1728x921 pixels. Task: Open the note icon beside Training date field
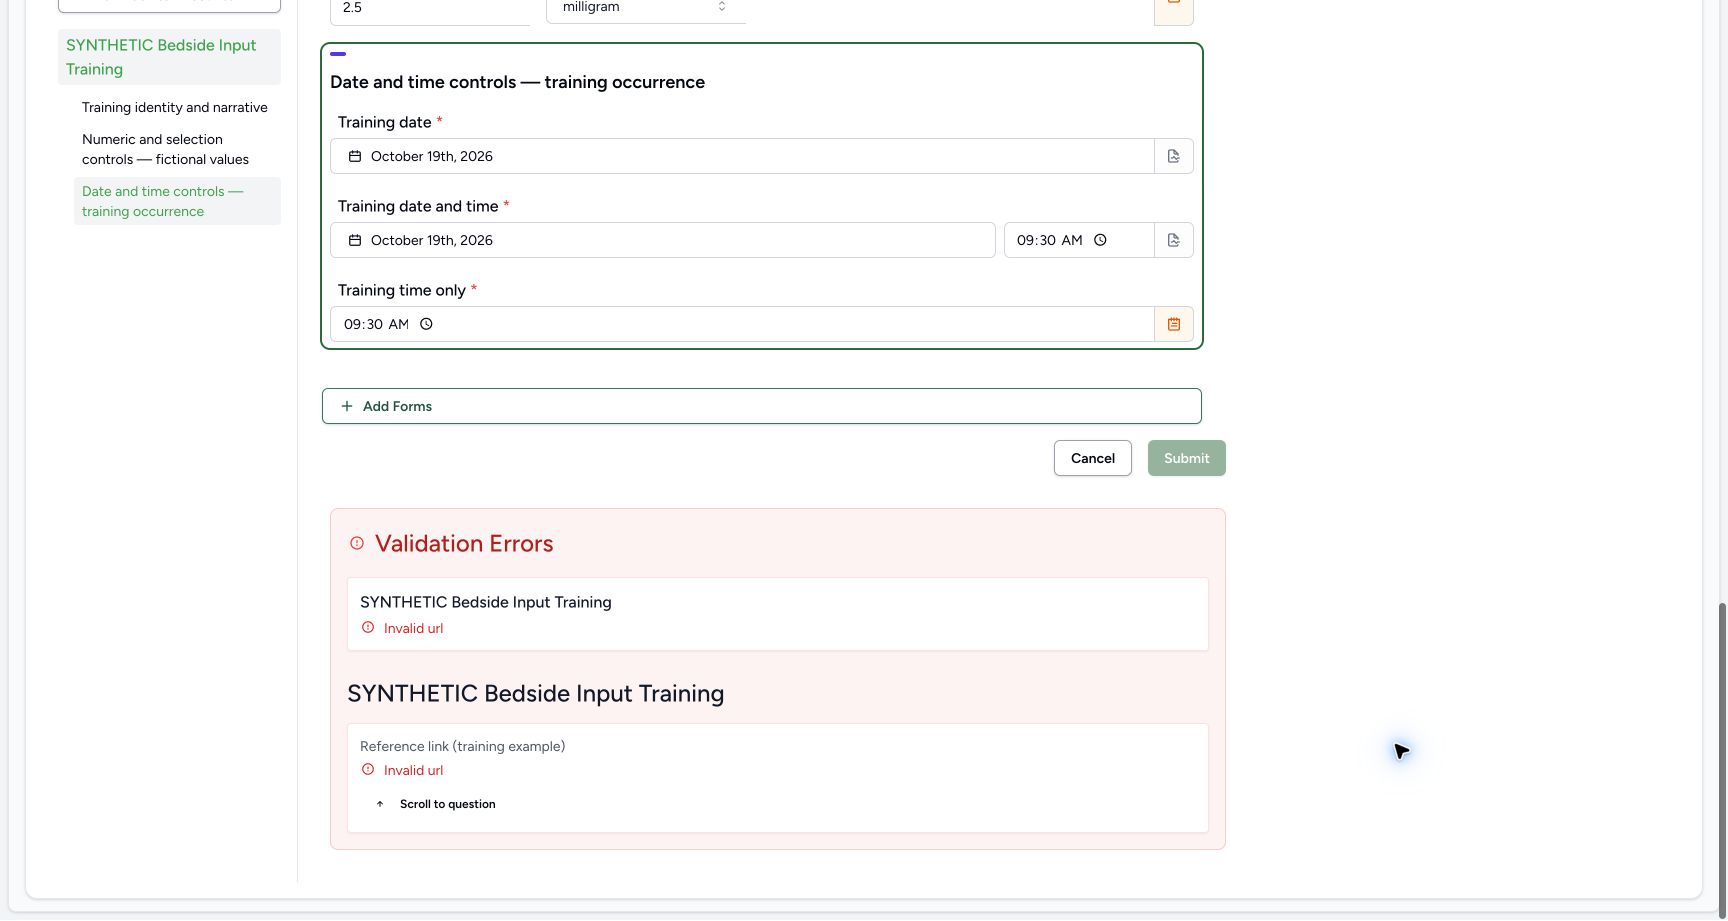pyautogui.click(x=1174, y=156)
